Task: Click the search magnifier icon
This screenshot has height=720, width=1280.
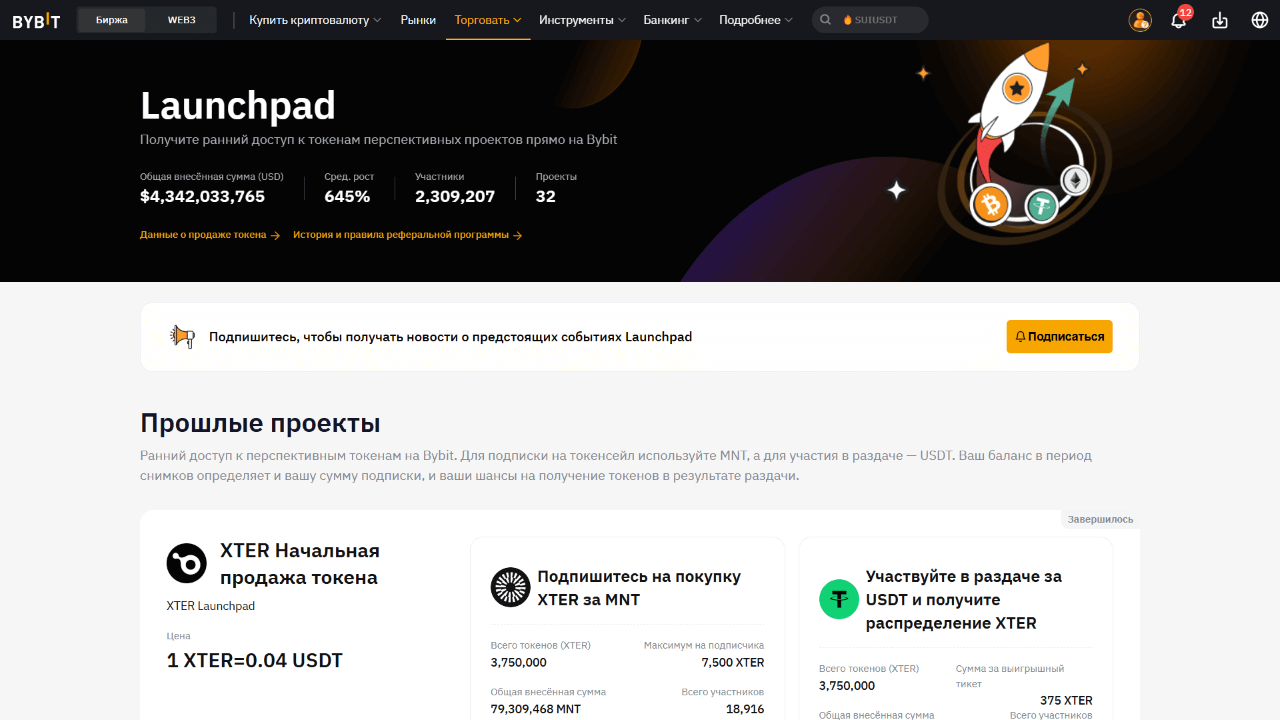Action: pos(826,20)
